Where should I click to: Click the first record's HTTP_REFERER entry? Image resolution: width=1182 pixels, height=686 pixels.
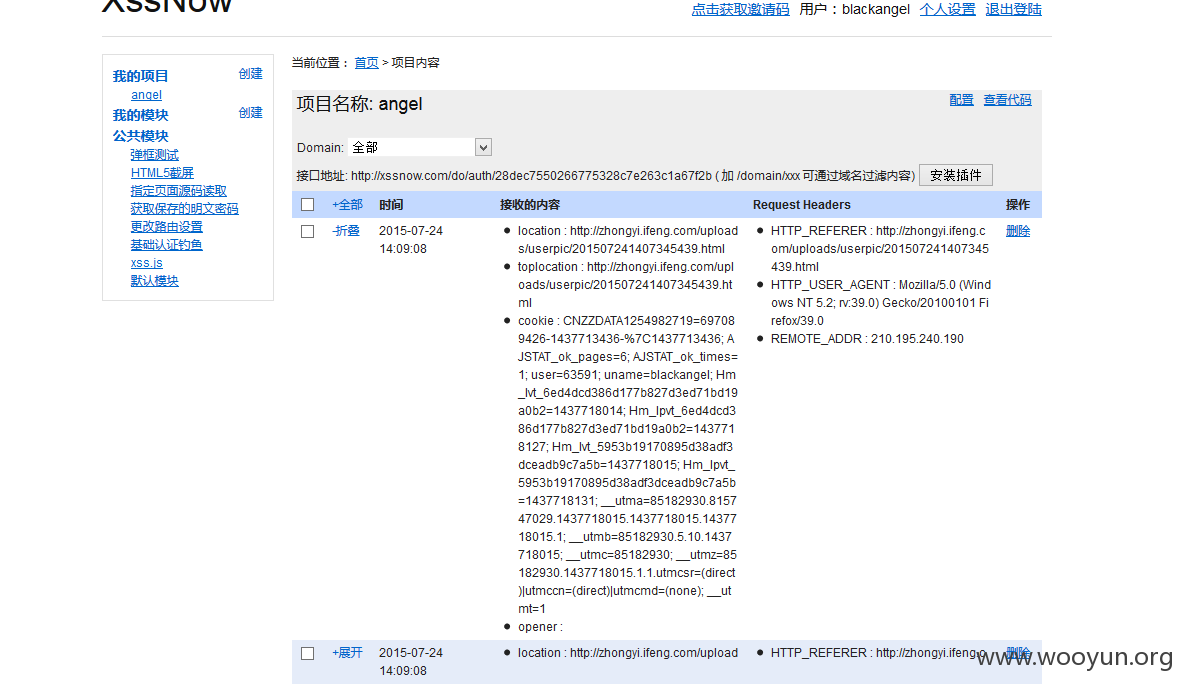point(880,249)
